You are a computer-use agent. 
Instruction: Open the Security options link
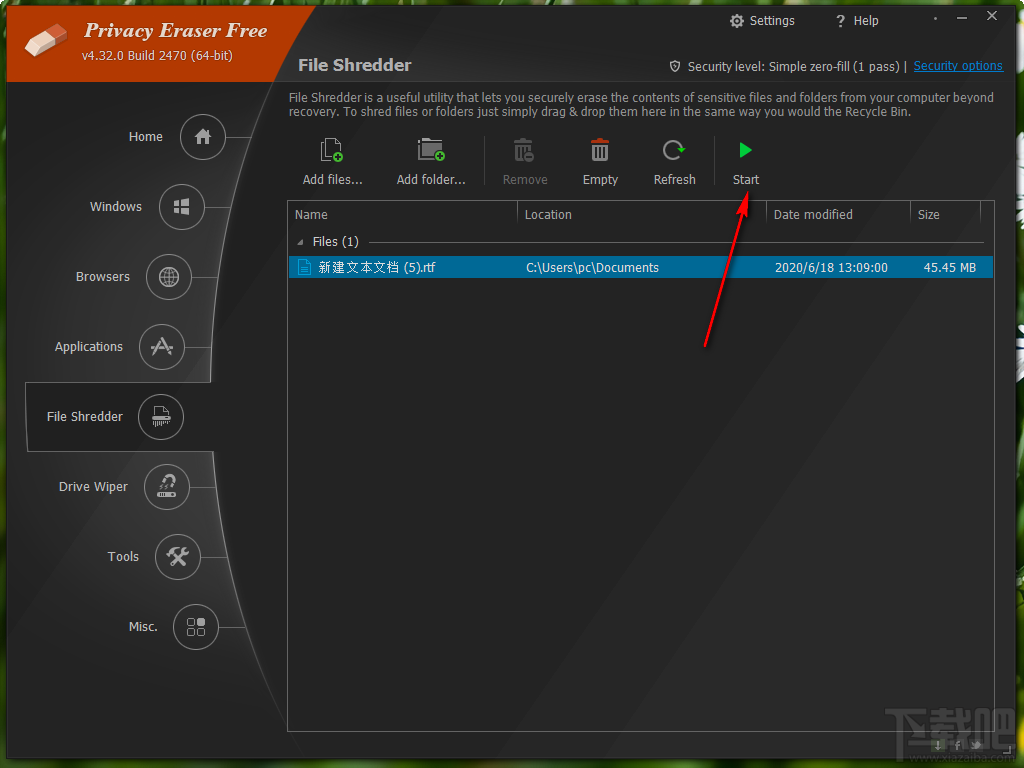click(957, 66)
